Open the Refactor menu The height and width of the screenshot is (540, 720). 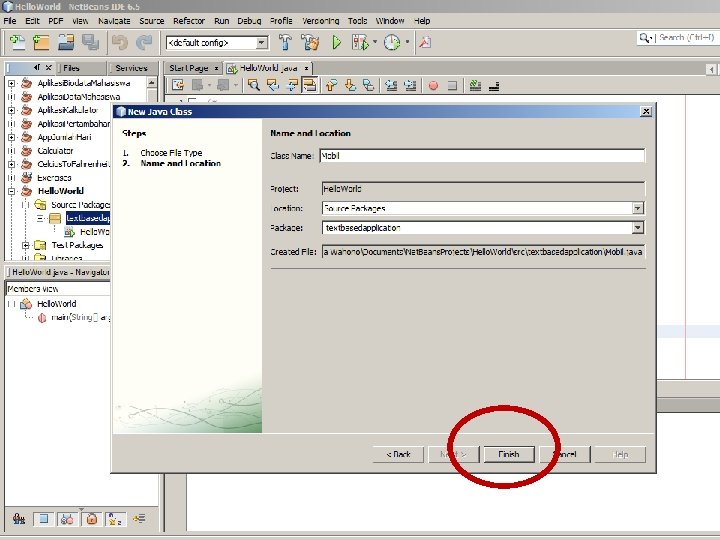coord(189,21)
